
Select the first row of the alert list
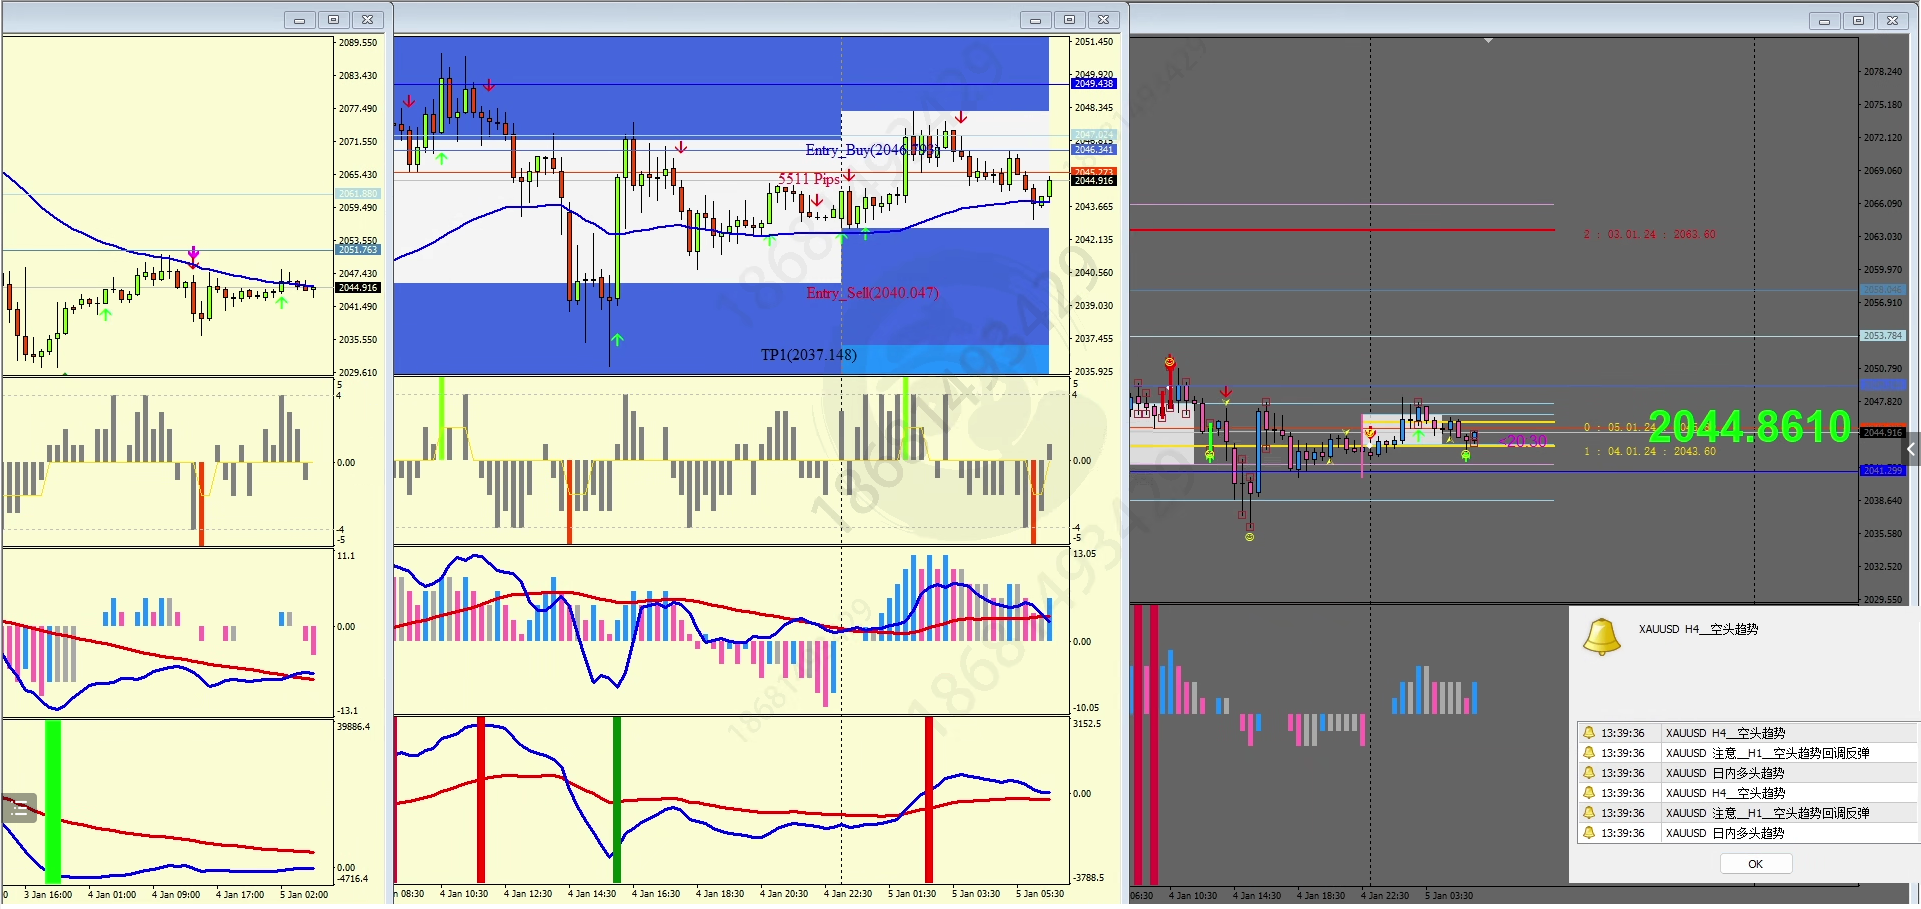1747,733
